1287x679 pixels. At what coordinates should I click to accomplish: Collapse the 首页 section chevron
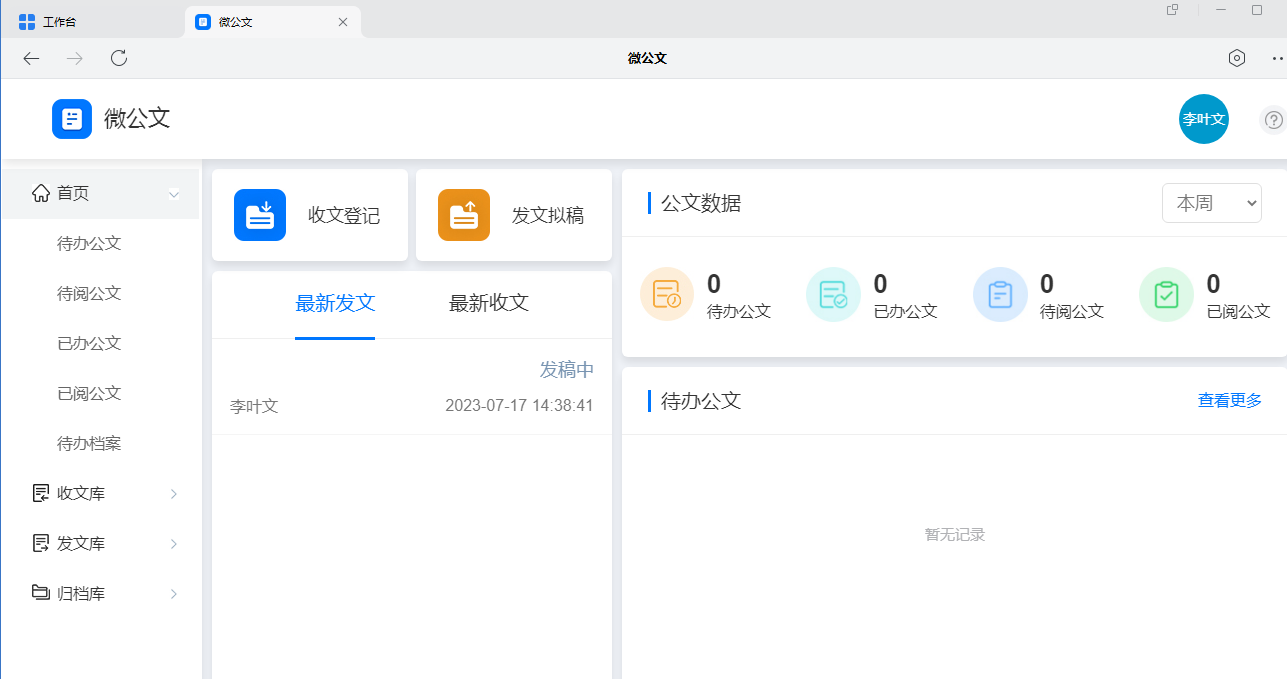[173, 193]
